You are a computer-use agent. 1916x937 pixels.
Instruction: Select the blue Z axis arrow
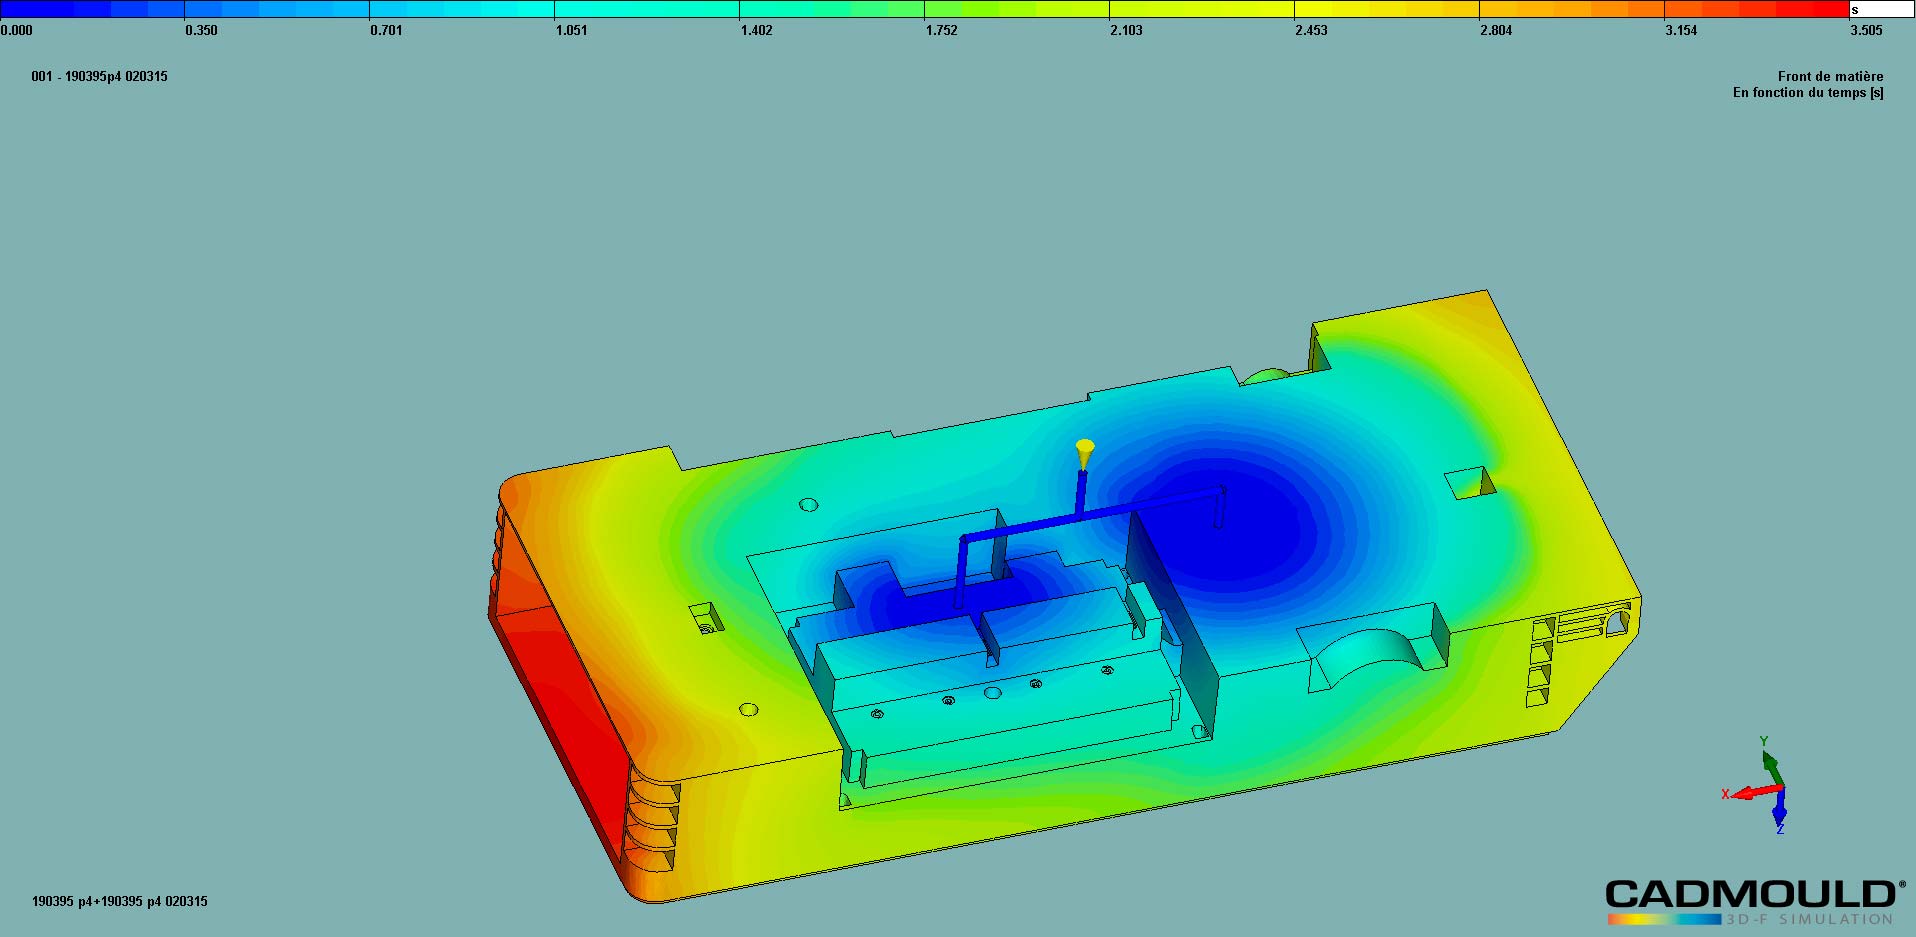[x=1779, y=808]
